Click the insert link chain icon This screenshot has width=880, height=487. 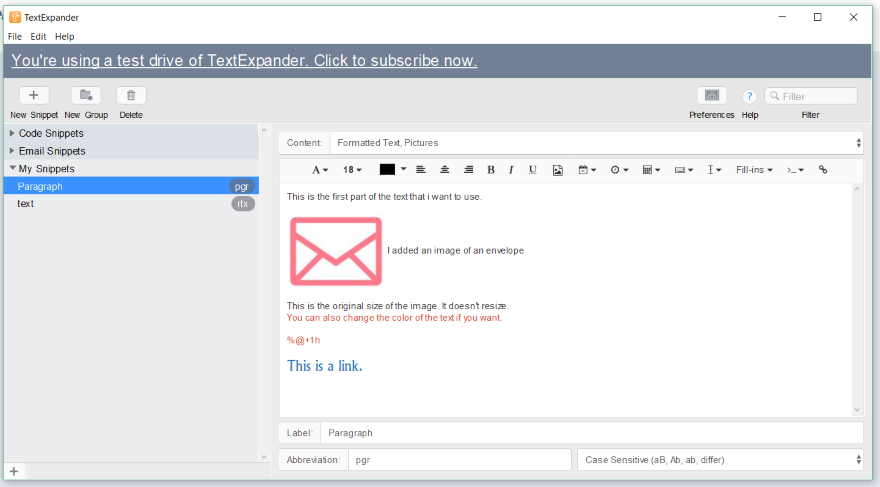(823, 169)
